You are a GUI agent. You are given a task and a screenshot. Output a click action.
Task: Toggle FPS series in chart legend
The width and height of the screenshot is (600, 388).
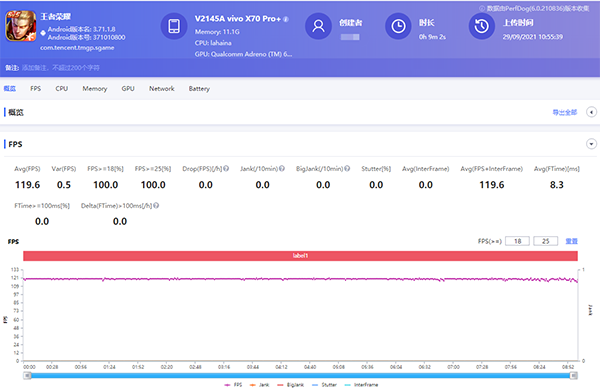233,385
